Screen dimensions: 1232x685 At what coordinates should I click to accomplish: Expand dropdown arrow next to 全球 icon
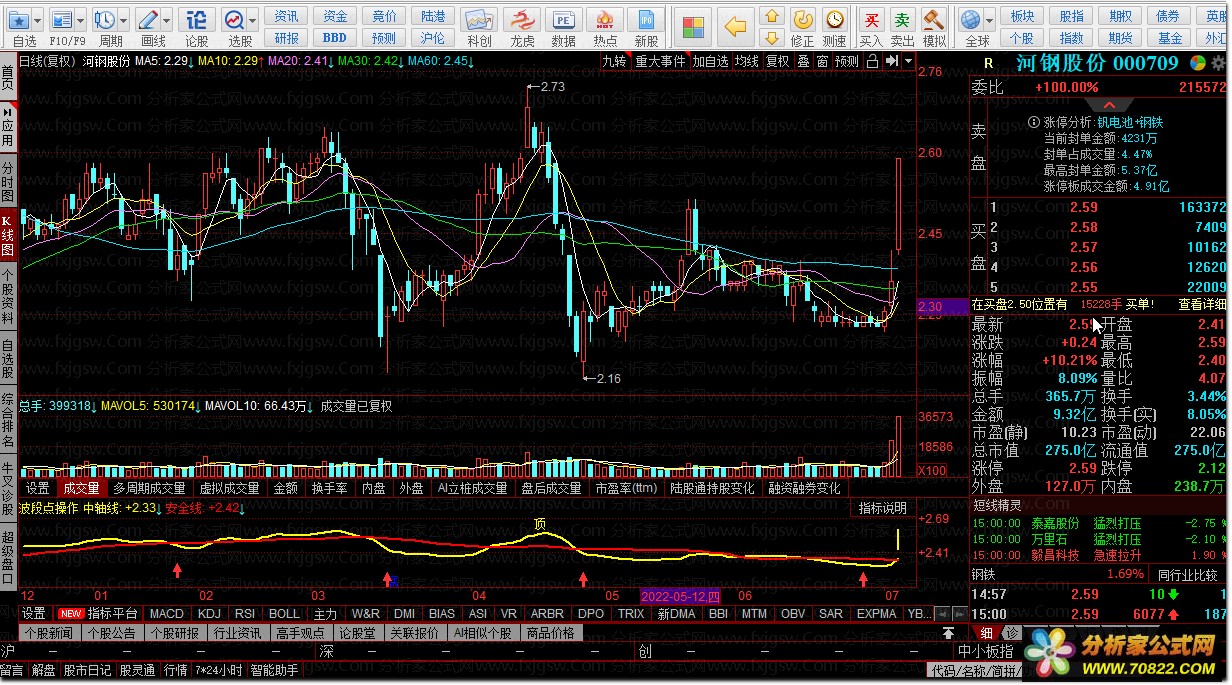[x=989, y=19]
